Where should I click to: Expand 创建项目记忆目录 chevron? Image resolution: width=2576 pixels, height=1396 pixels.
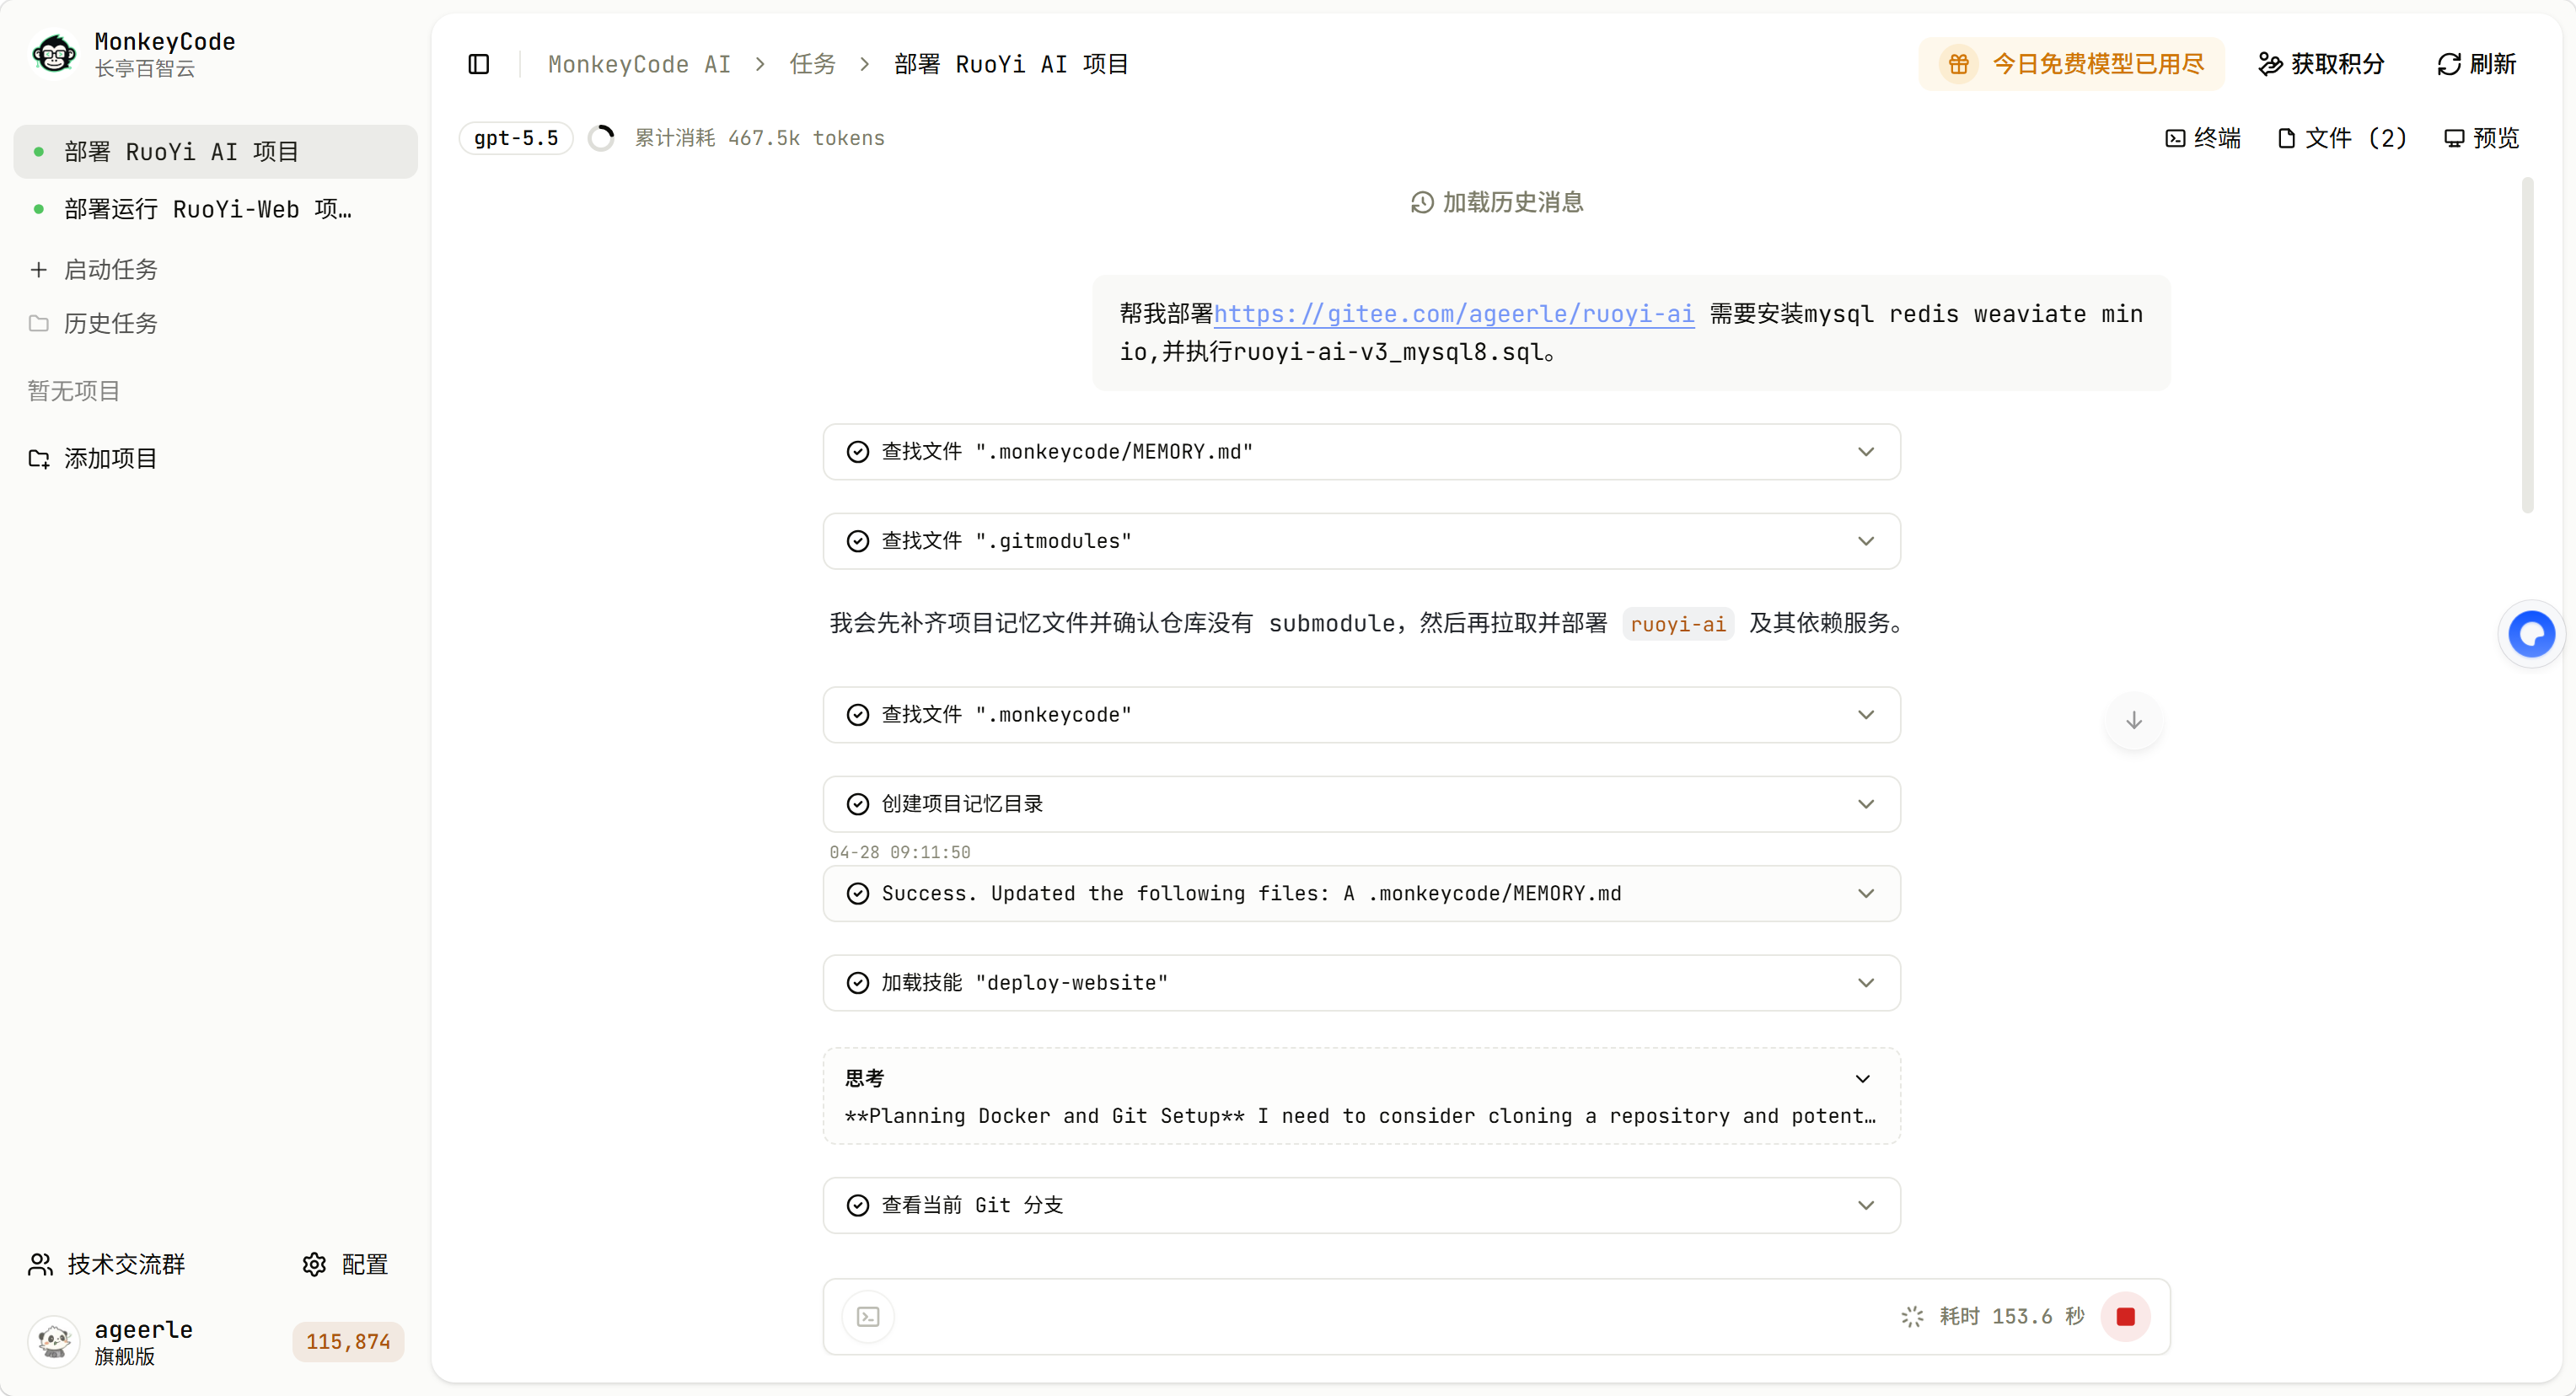point(1865,804)
